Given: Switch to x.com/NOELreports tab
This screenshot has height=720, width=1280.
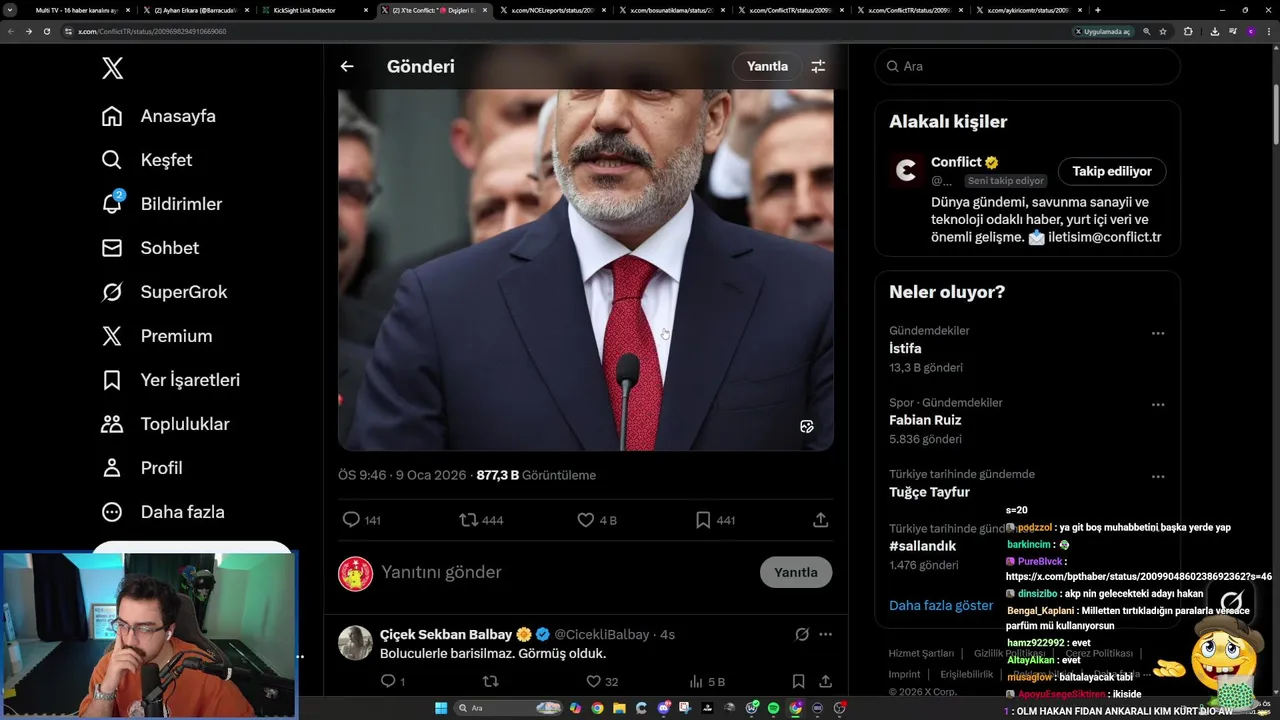Looking at the screenshot, I should click(554, 10).
